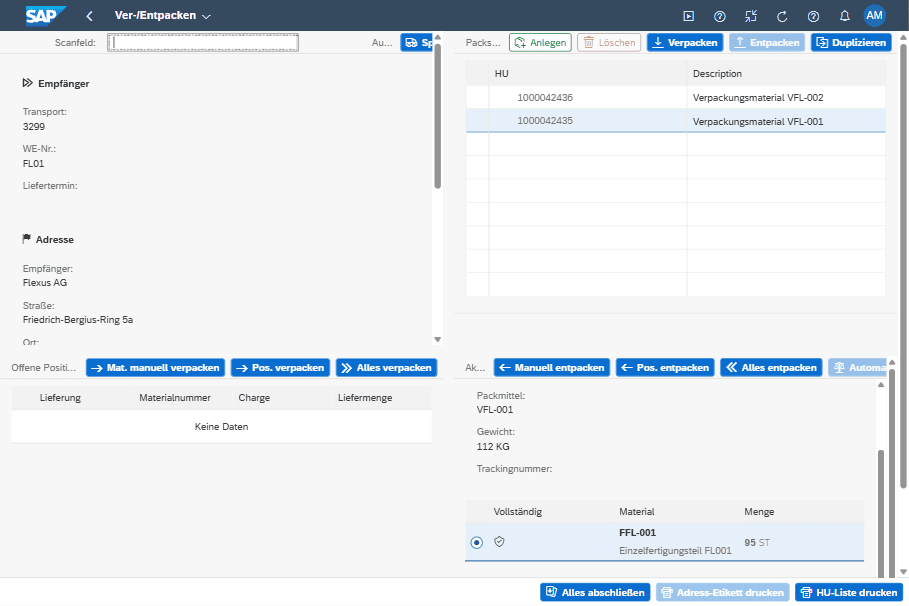The height and width of the screenshot is (606, 909).
Task: Click the Material column header
Action: (637, 511)
